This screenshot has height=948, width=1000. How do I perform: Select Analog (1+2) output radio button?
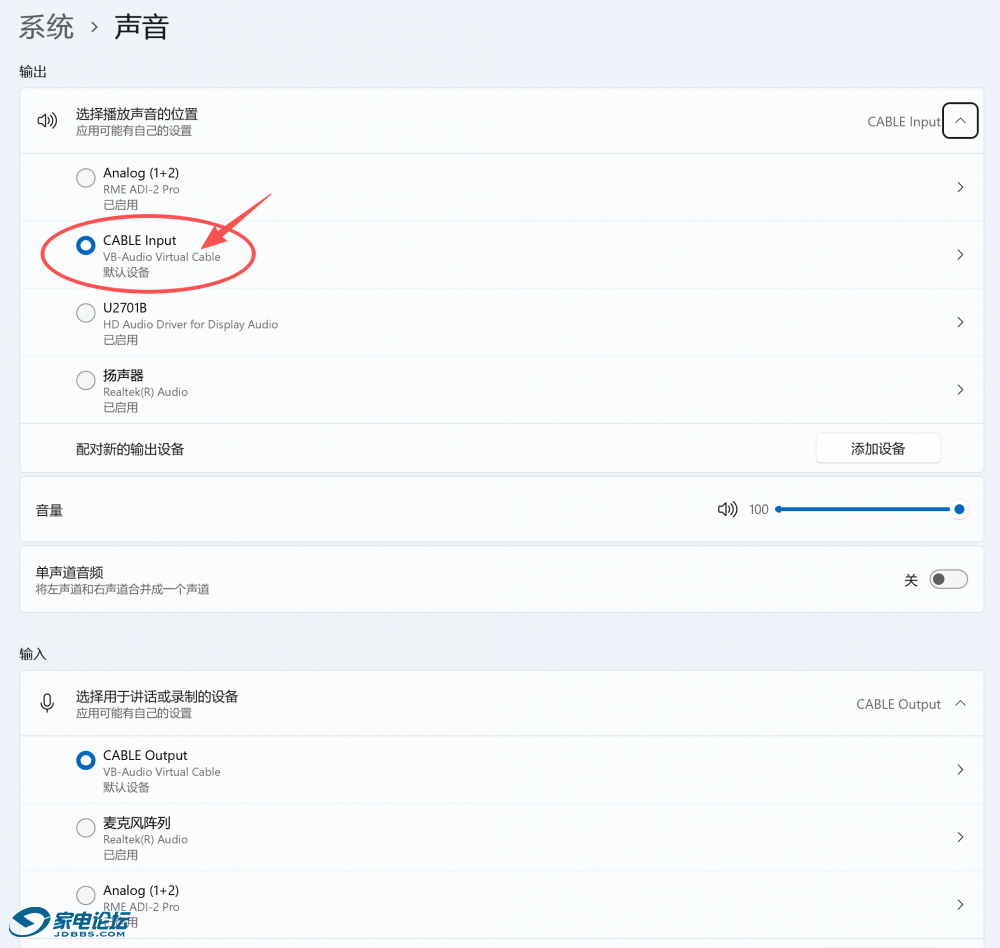click(85, 177)
